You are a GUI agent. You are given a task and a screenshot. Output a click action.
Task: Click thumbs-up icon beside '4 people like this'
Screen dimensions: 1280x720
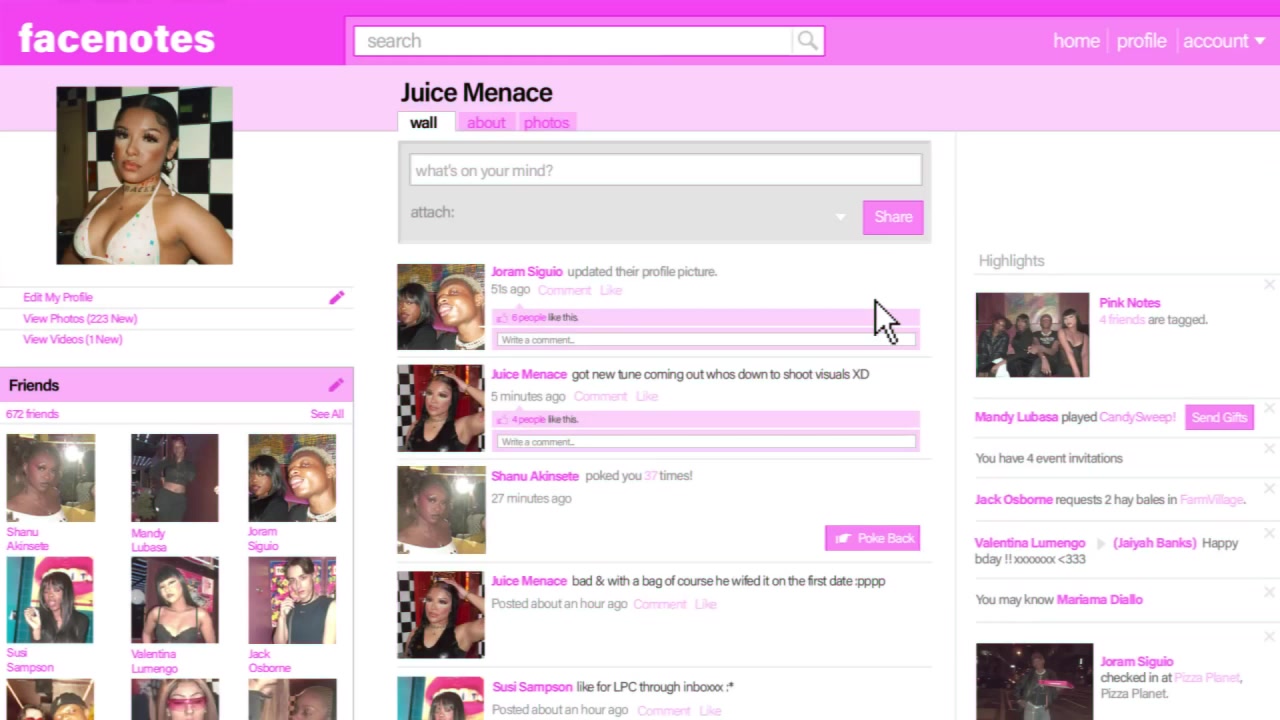click(502, 420)
